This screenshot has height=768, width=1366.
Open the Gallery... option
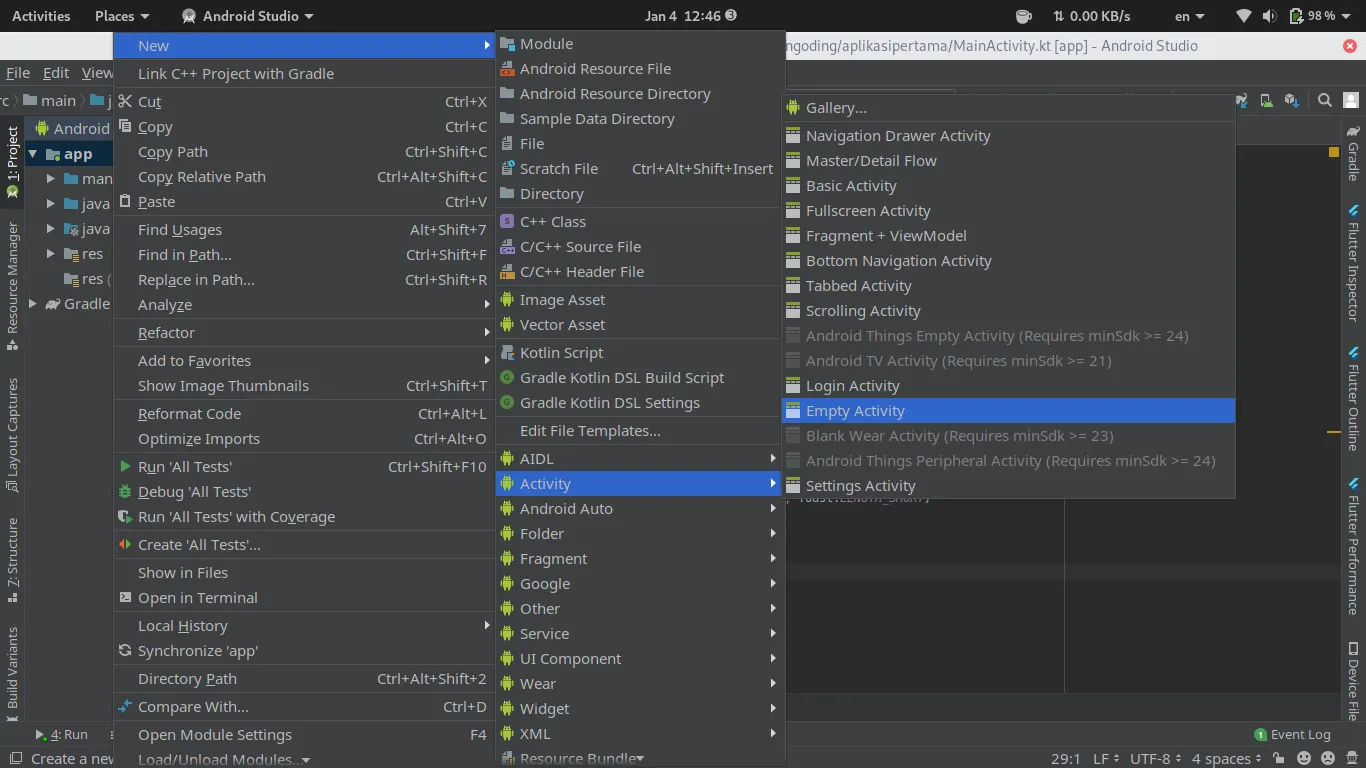tap(1008, 108)
